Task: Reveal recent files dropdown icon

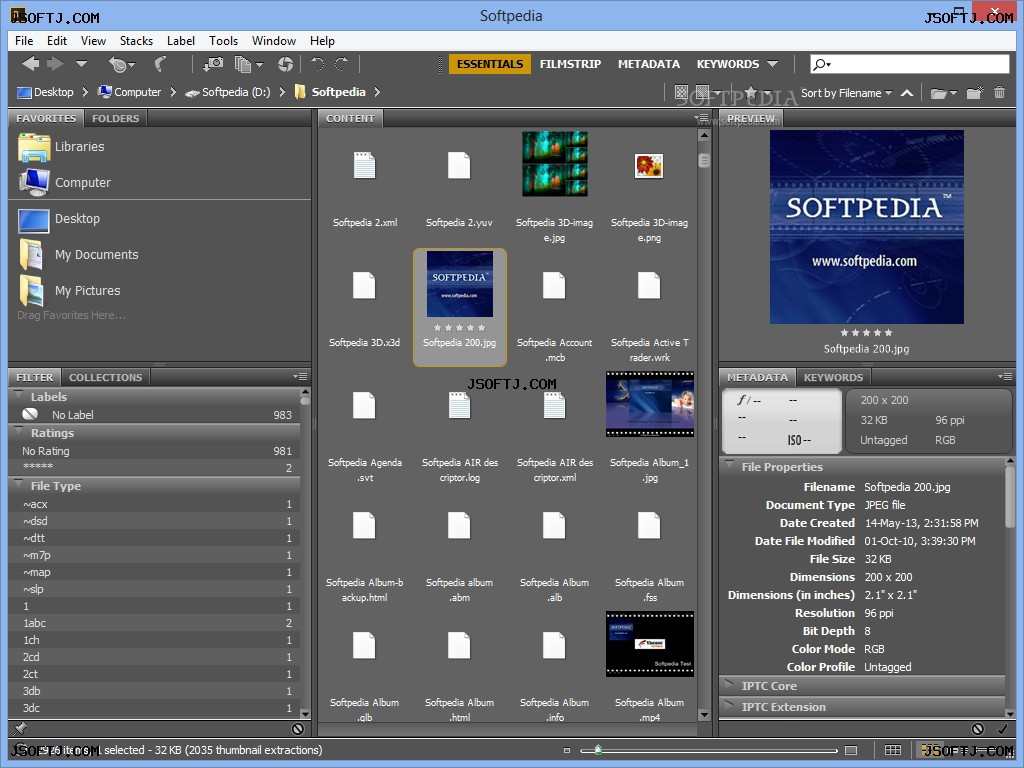Action: point(121,64)
